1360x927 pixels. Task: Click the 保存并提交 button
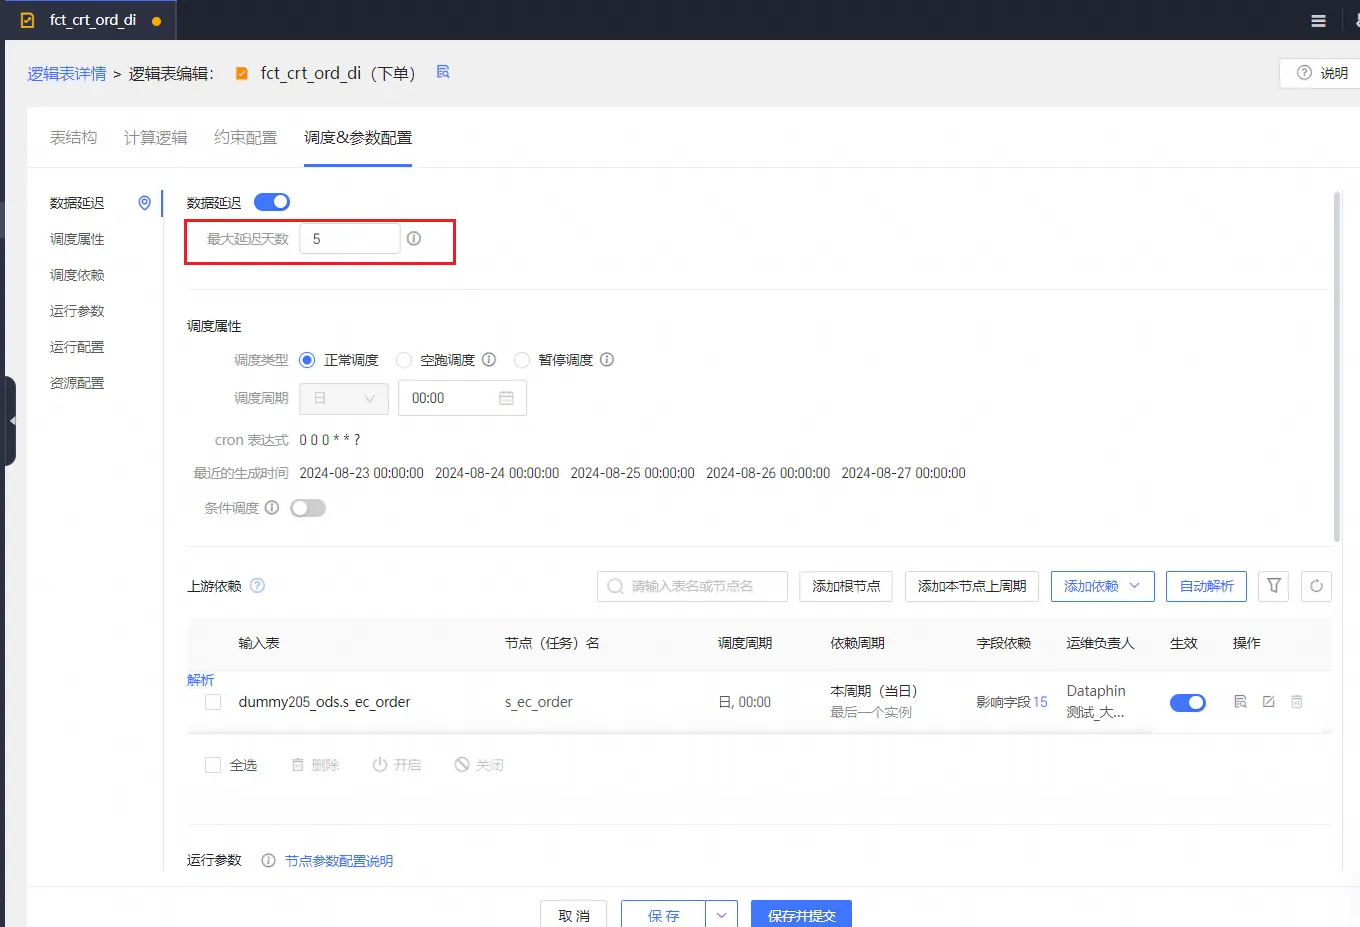coord(801,915)
